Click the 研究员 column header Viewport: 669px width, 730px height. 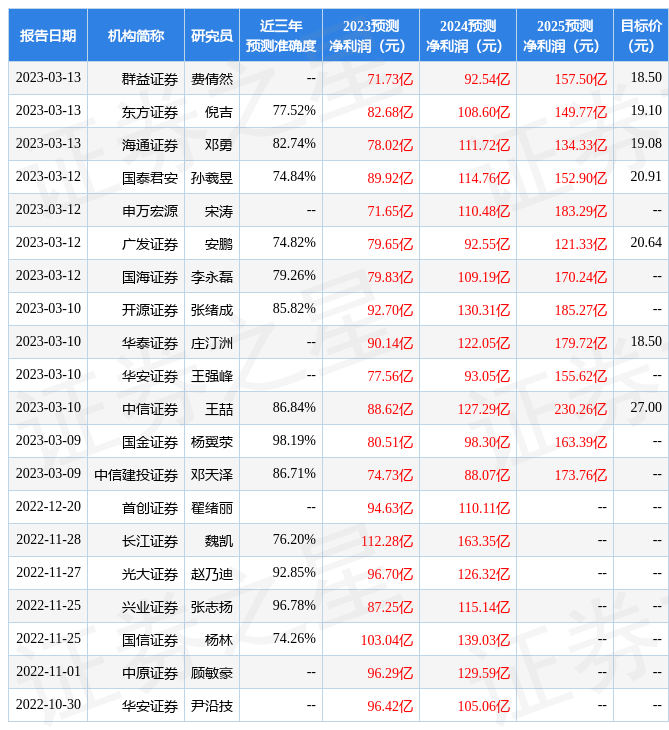212,35
